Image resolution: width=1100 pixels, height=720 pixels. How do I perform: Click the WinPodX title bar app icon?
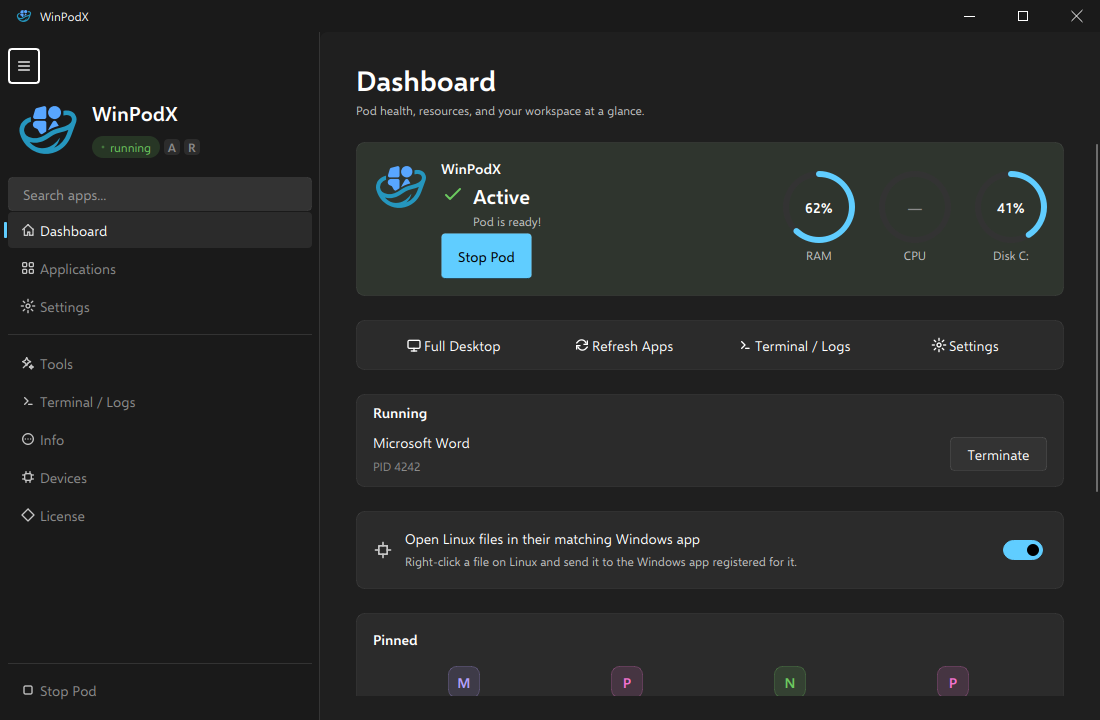(x=24, y=16)
